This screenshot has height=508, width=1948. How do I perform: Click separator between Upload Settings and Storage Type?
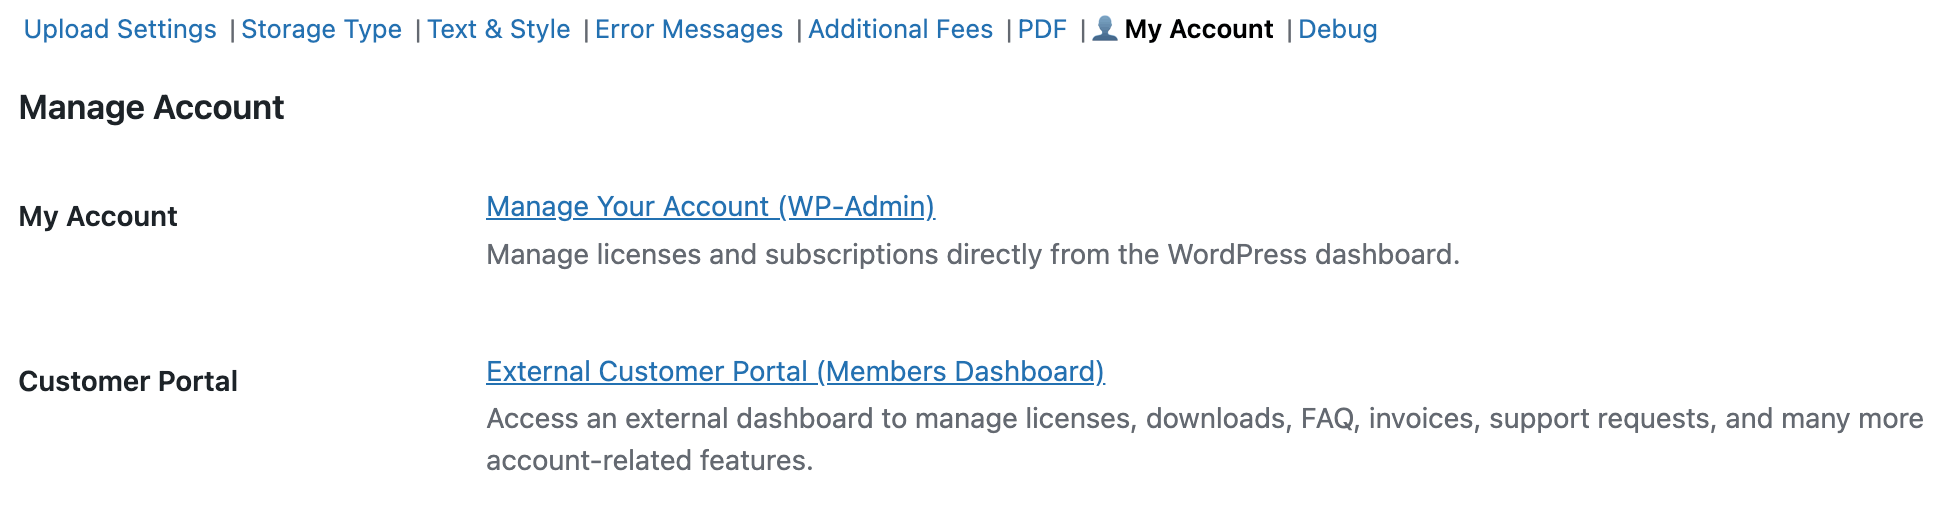click(232, 31)
